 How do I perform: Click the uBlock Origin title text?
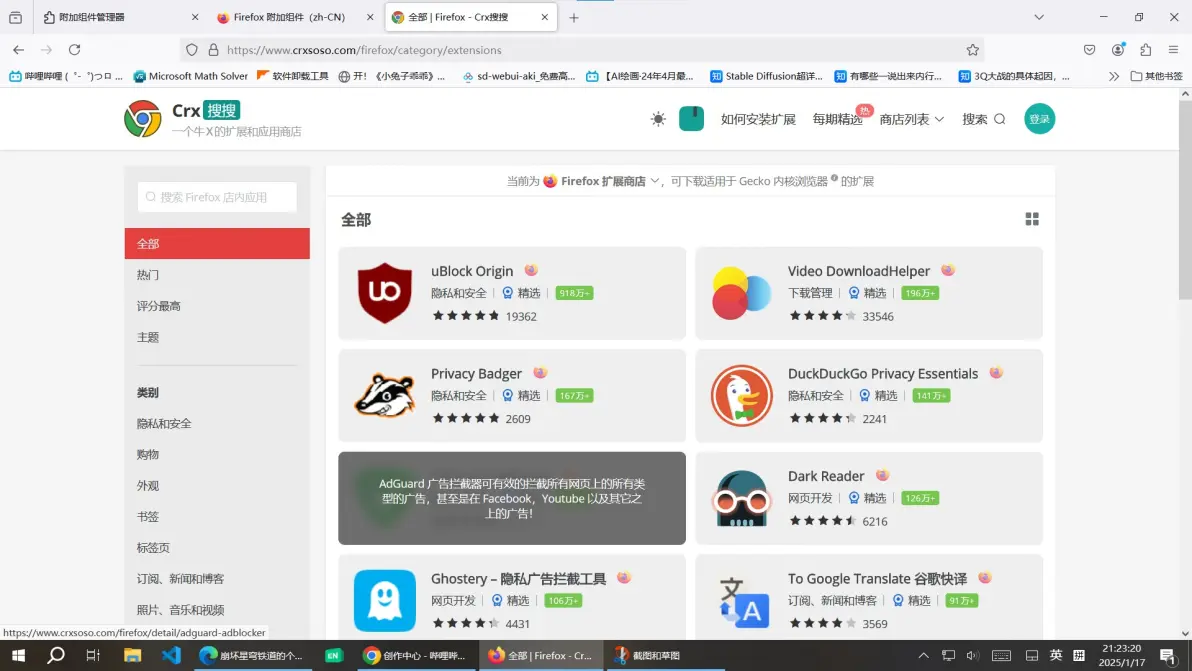coord(472,271)
